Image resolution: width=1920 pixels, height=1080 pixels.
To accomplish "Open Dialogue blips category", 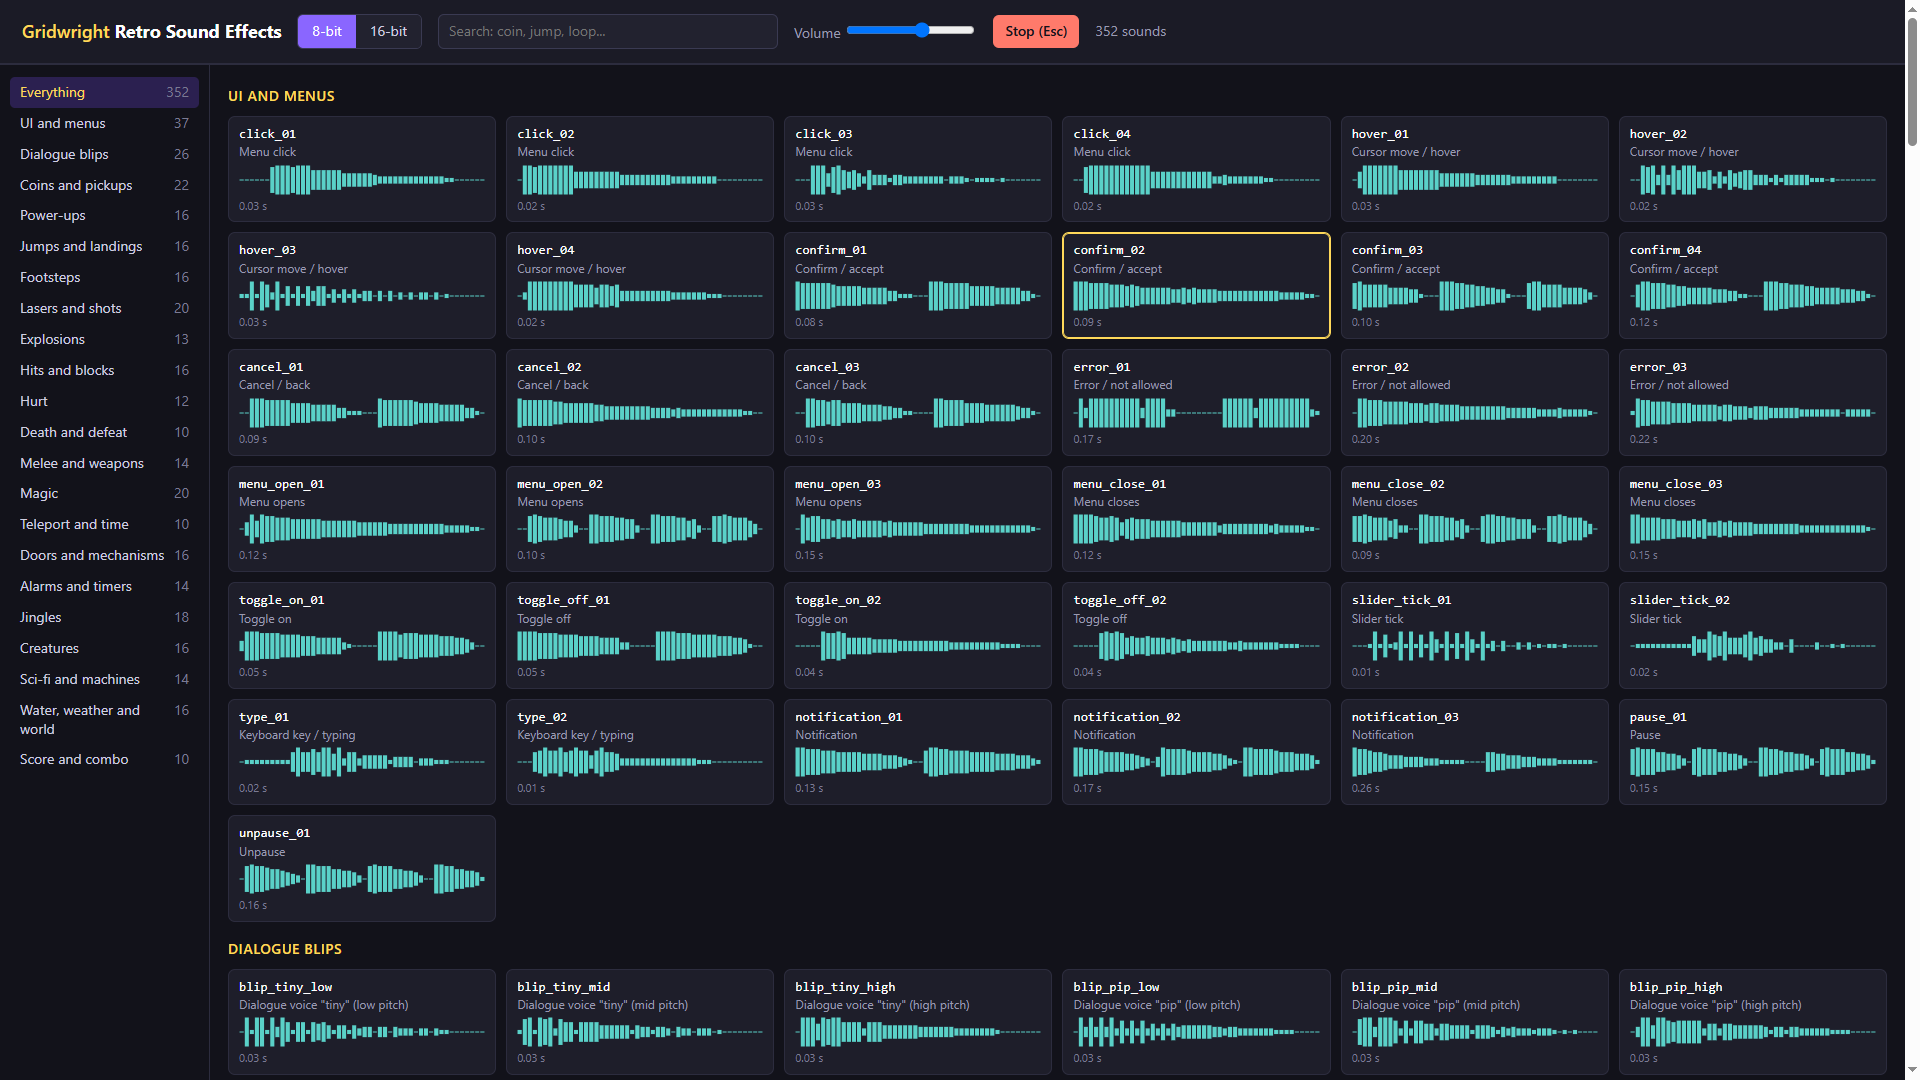I will (x=104, y=154).
